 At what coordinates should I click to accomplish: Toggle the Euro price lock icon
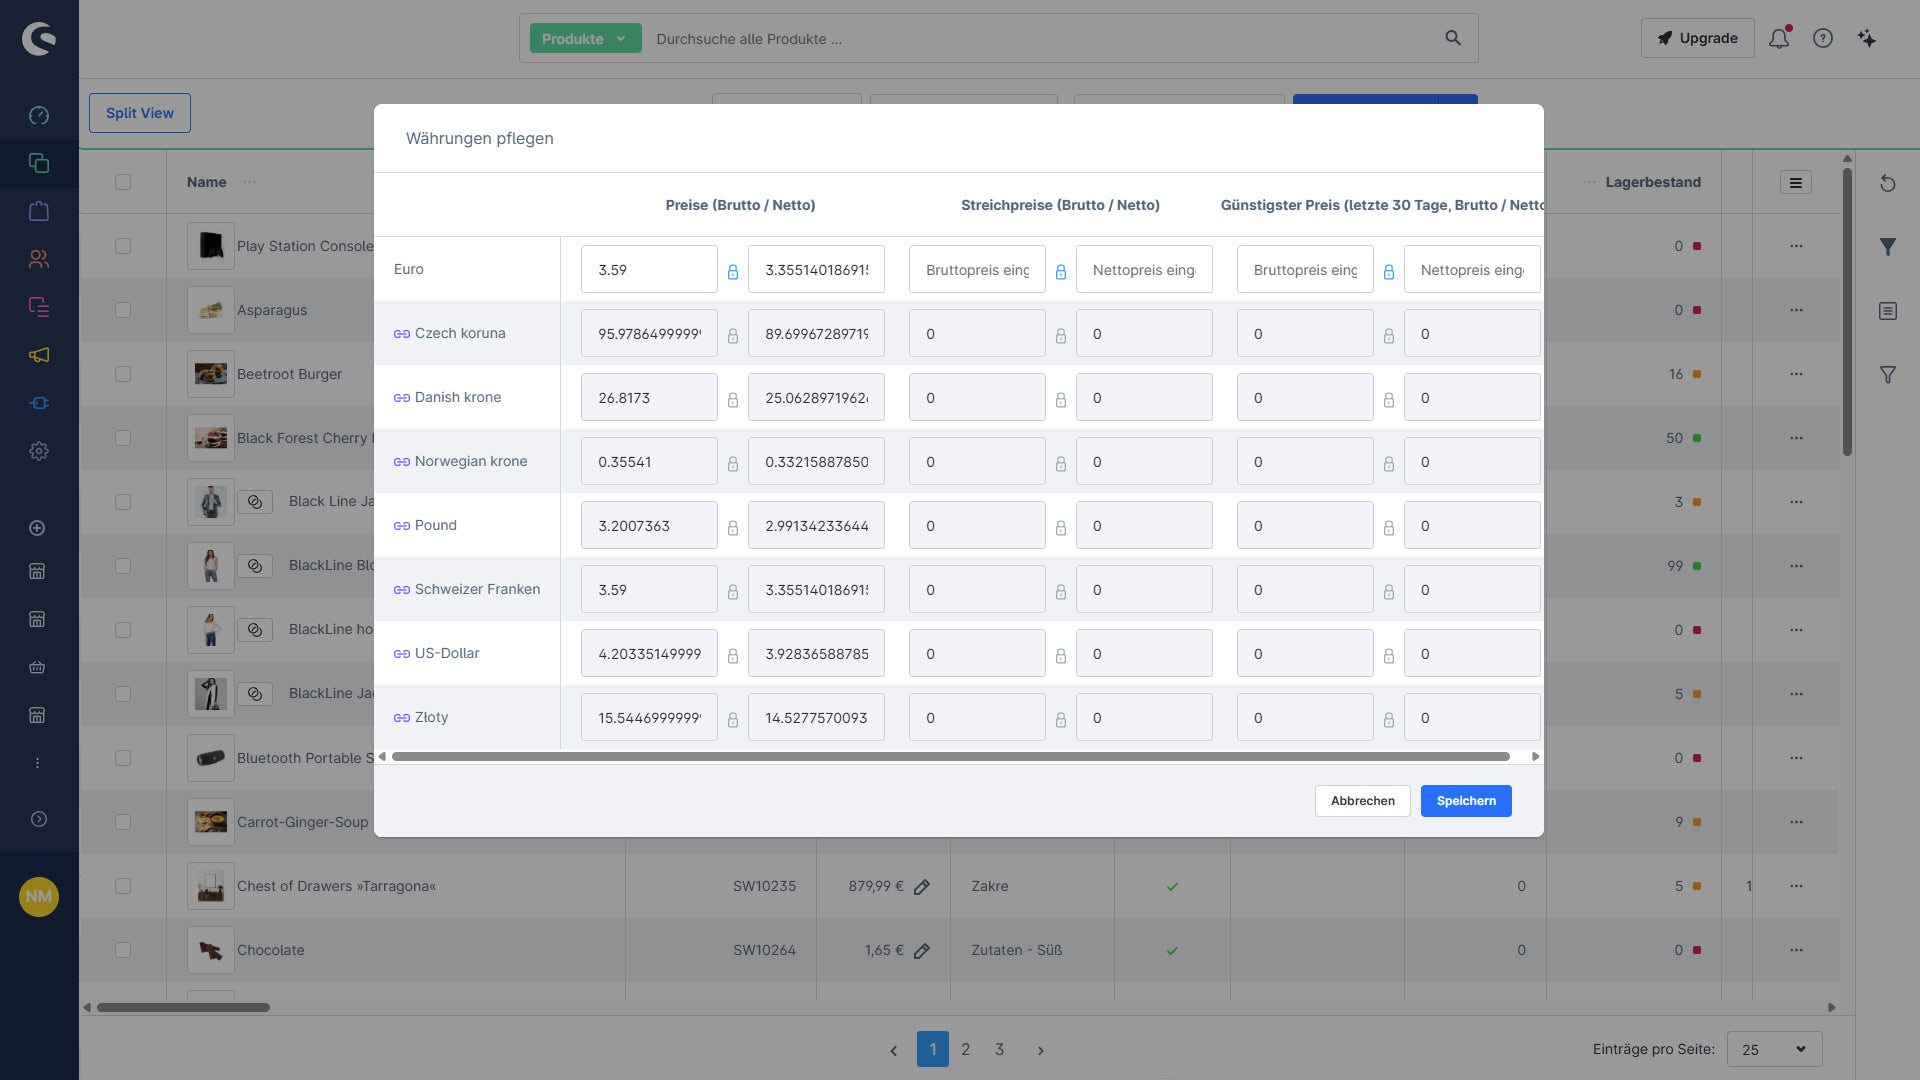[x=733, y=271]
